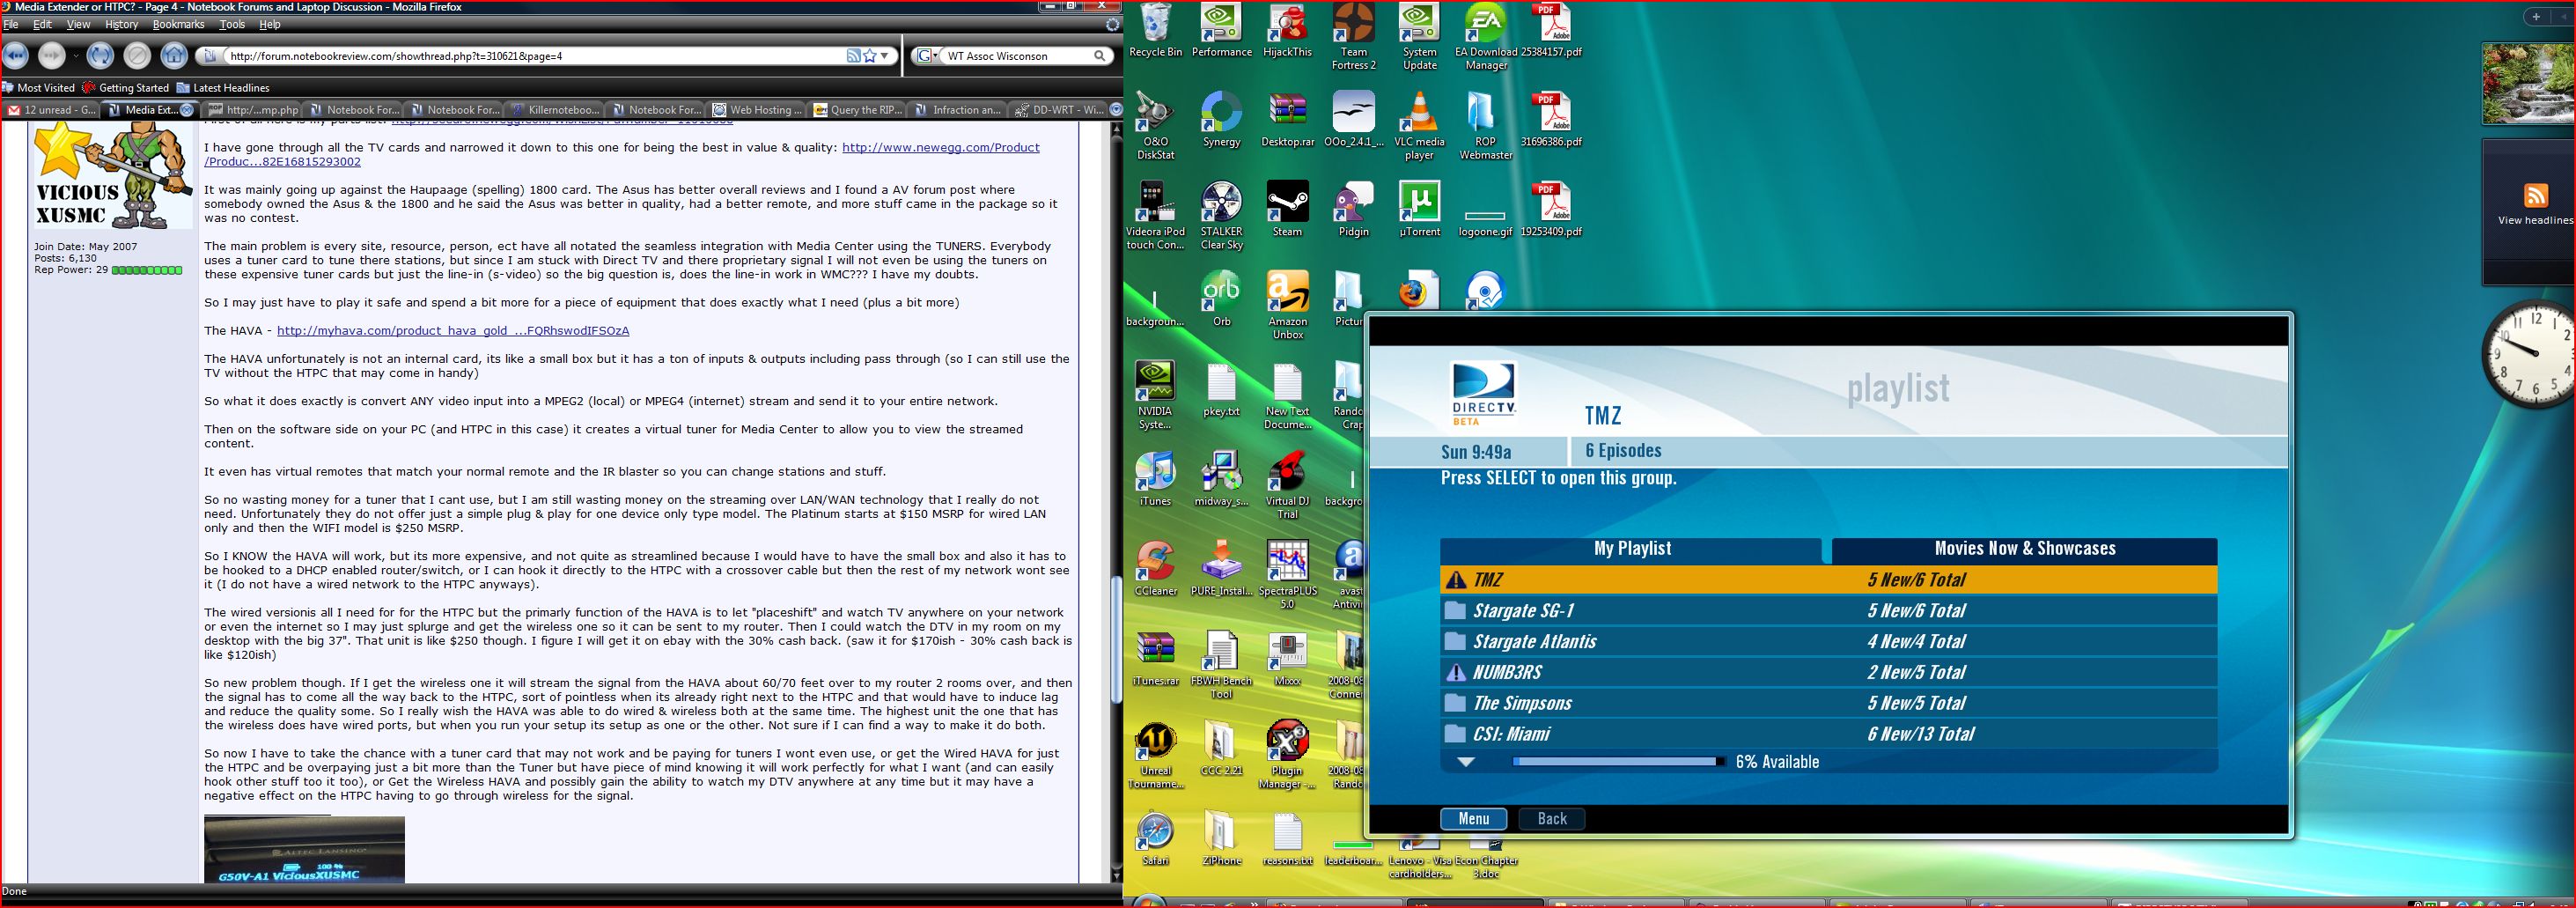The height and width of the screenshot is (908, 2576).
Task: Select the Safari desktop shortcut
Action: [1155, 839]
